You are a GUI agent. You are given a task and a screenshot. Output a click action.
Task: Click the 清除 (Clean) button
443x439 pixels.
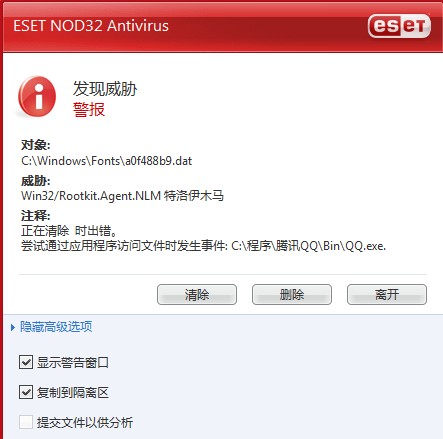[197, 294]
